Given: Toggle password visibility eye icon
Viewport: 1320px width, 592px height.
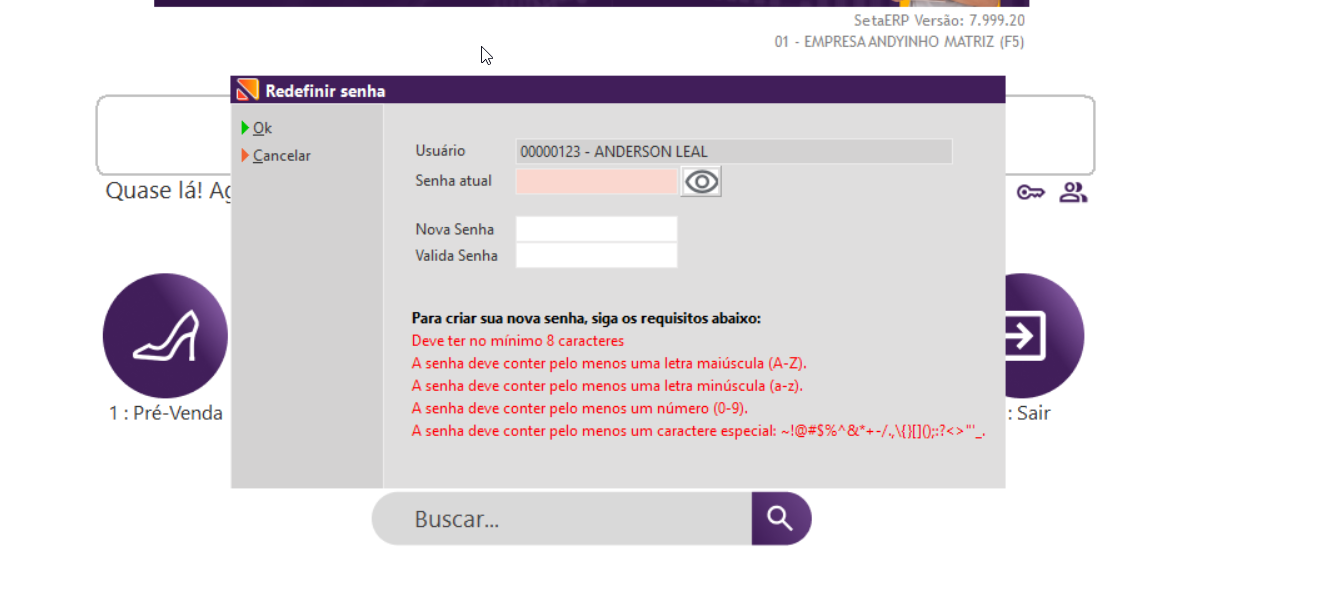Looking at the screenshot, I should (701, 181).
